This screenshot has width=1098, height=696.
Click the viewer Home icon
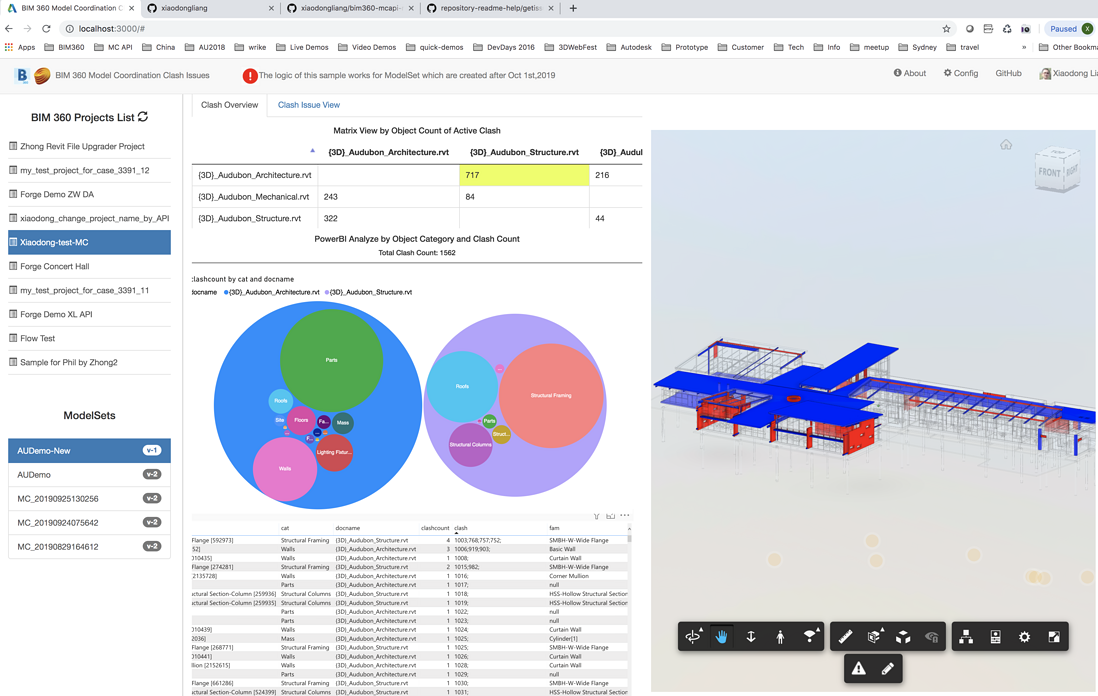[x=1006, y=144]
